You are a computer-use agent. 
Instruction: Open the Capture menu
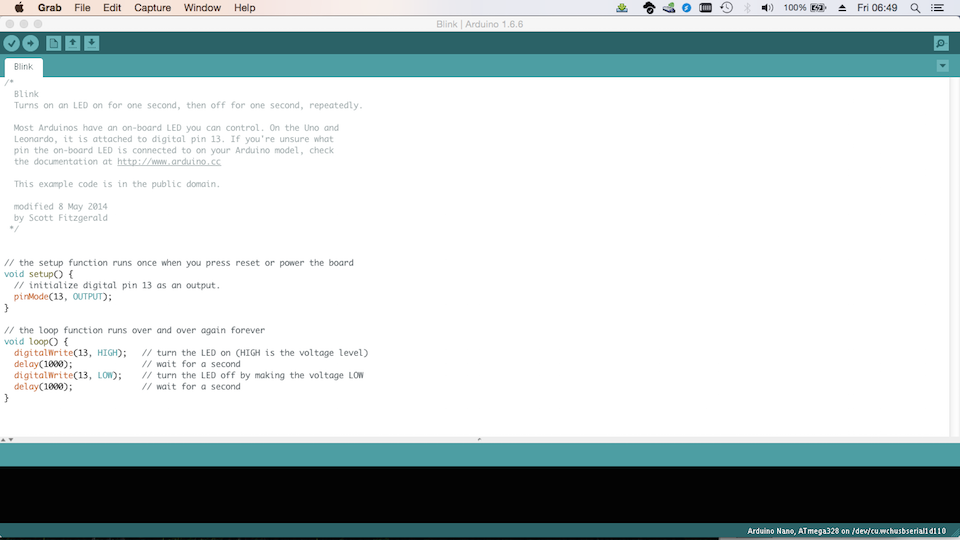pos(152,8)
